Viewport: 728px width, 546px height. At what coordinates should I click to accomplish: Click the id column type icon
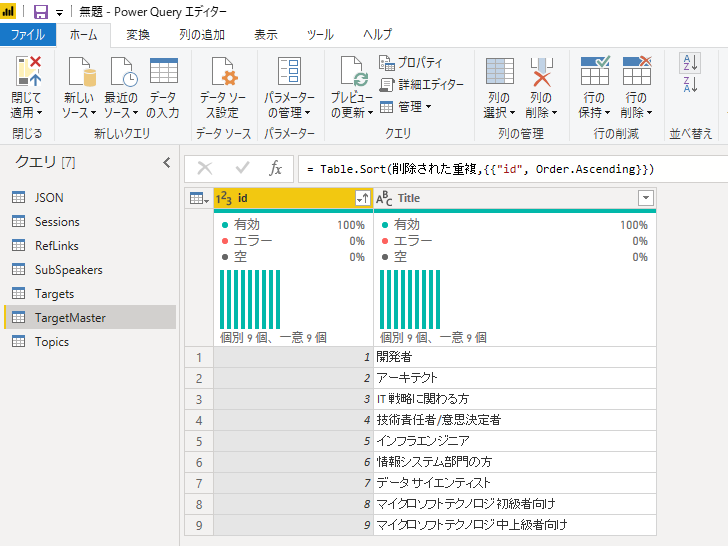(x=224, y=198)
